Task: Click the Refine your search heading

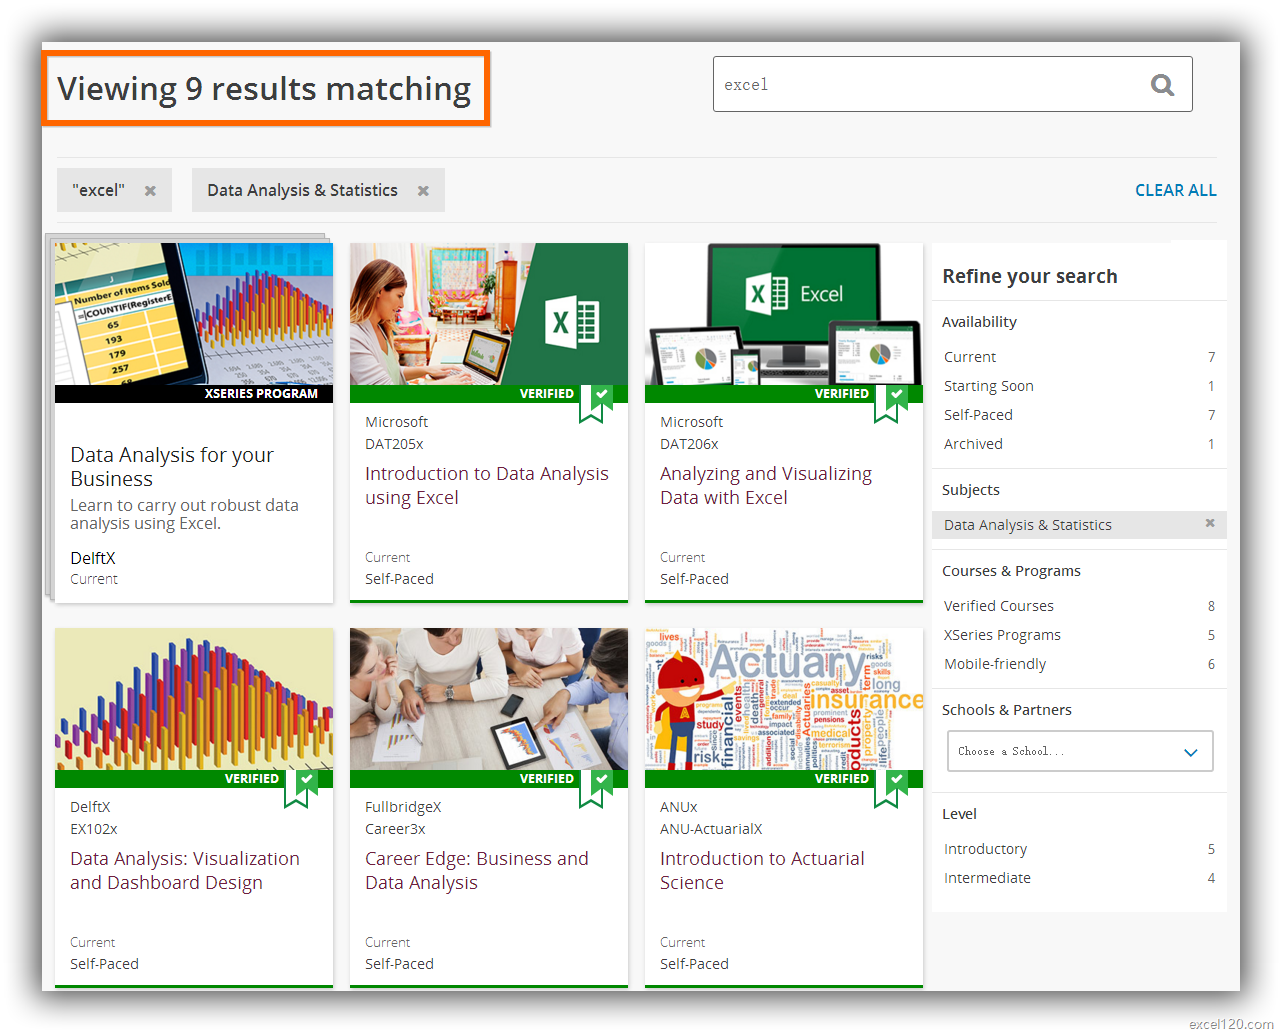Action: [1030, 276]
